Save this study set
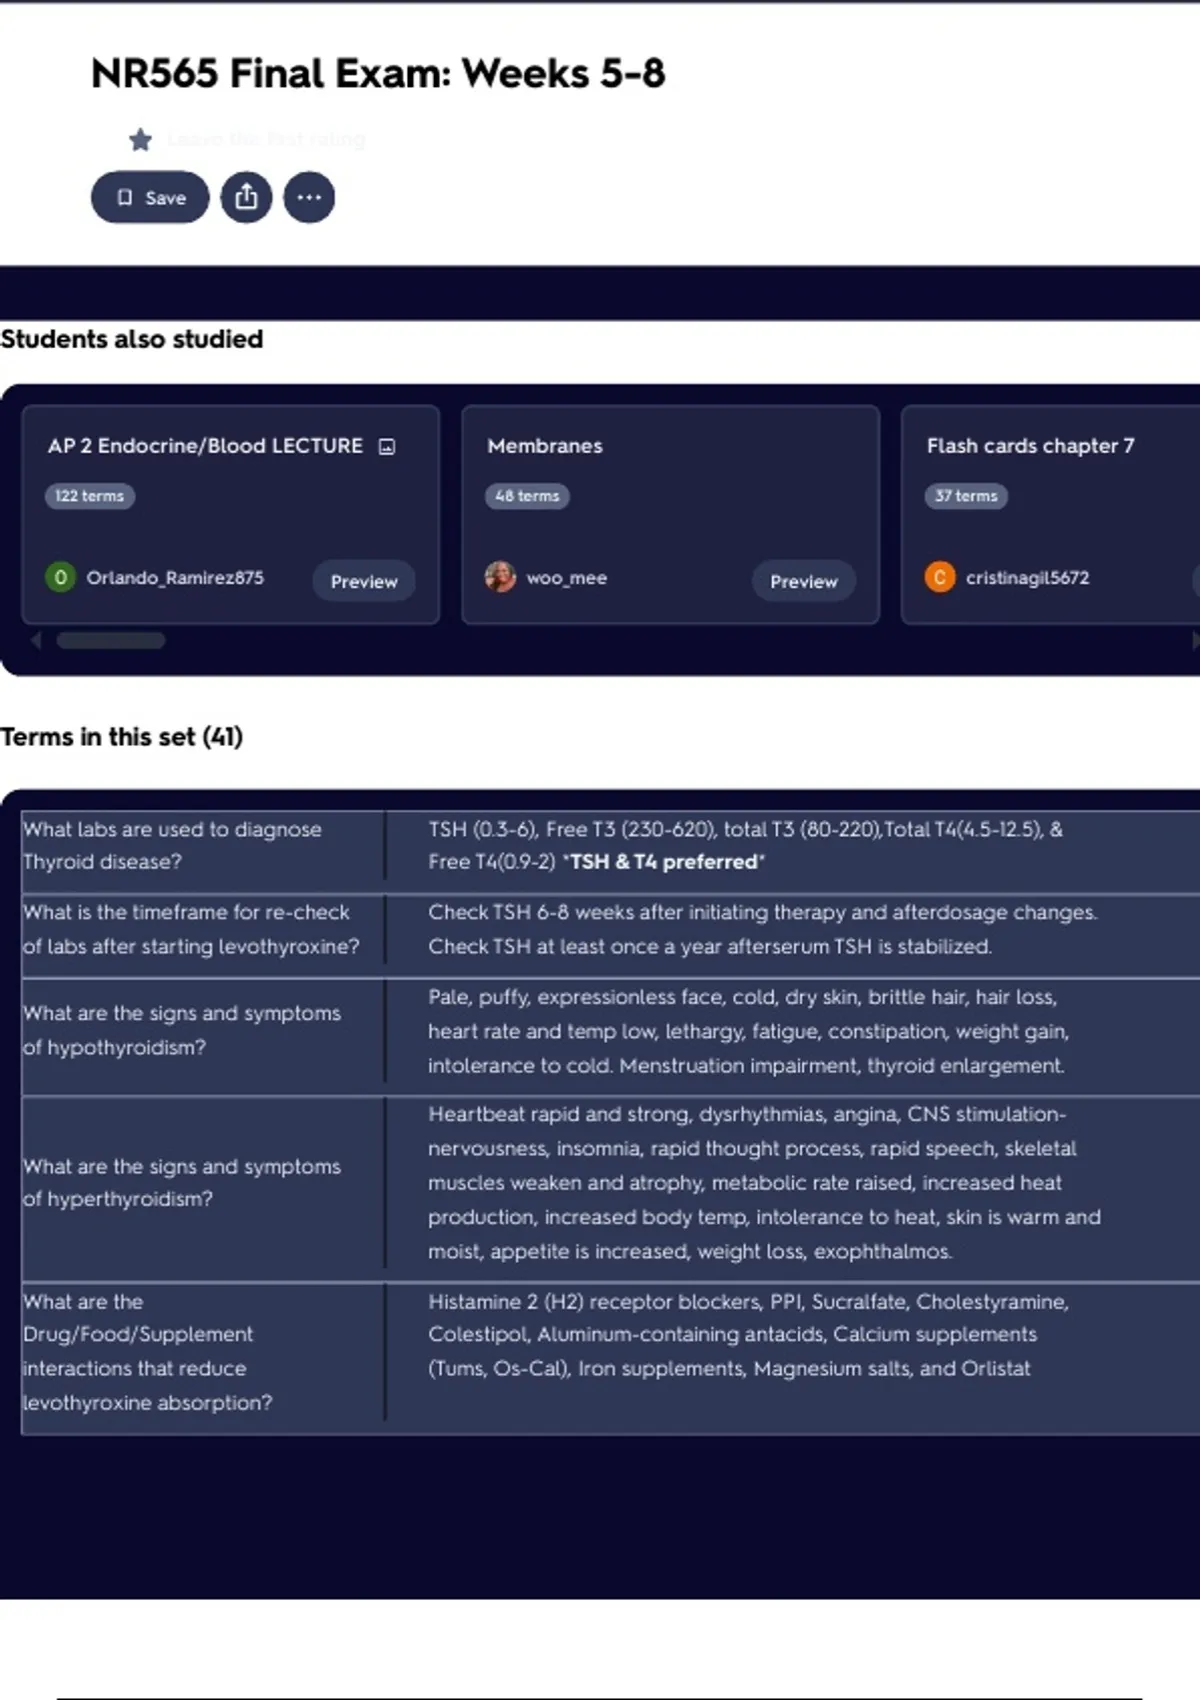Screen dimensions: 1200x1700 [x=150, y=197]
